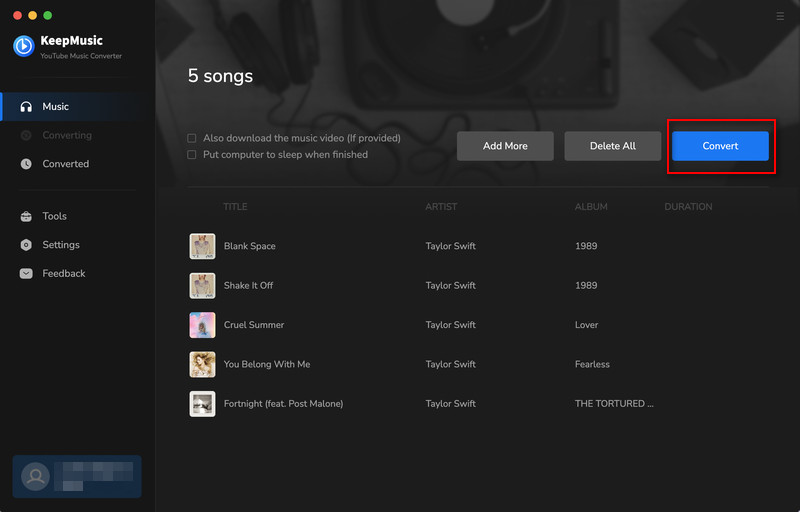Click the blue Convert button
Viewport: 800px width, 512px height.
[x=720, y=146]
